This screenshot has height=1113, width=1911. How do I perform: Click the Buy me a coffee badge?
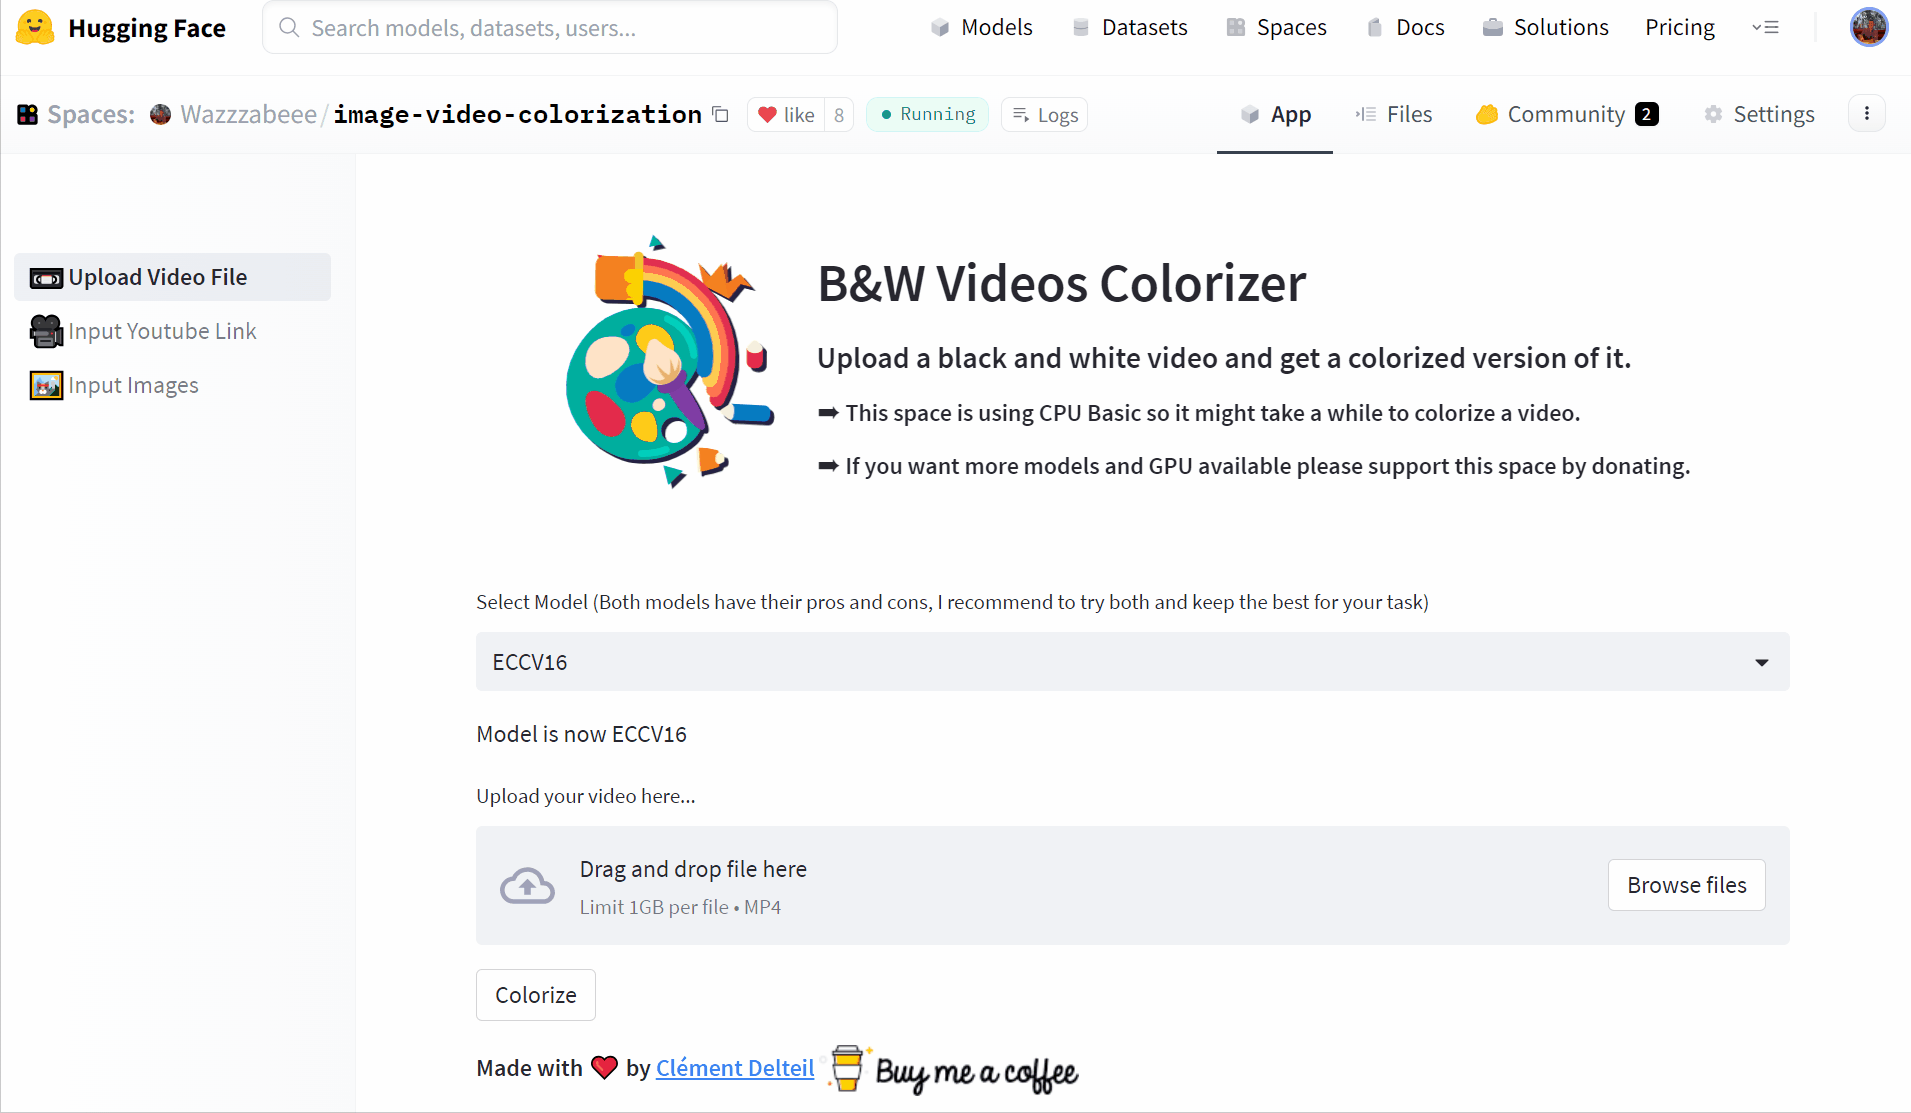pos(952,1069)
